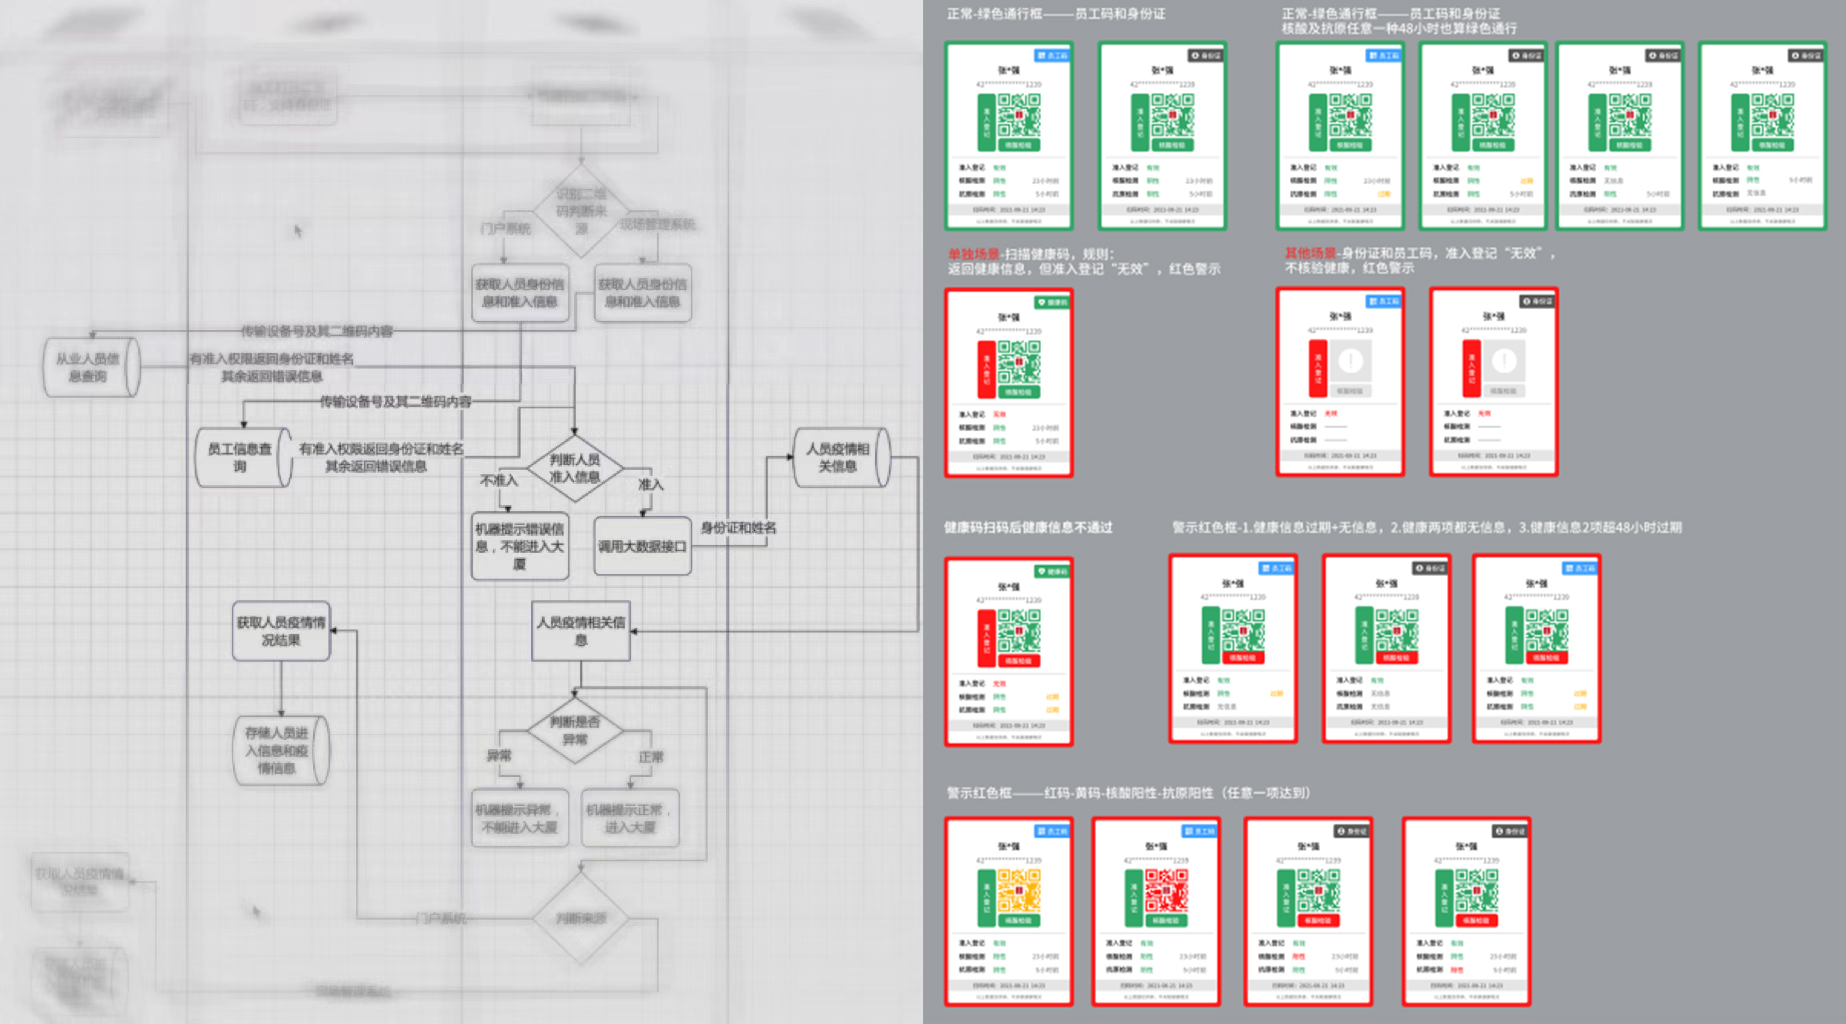Click the yellow QR code
The image size is (1846, 1024).
1018,888
